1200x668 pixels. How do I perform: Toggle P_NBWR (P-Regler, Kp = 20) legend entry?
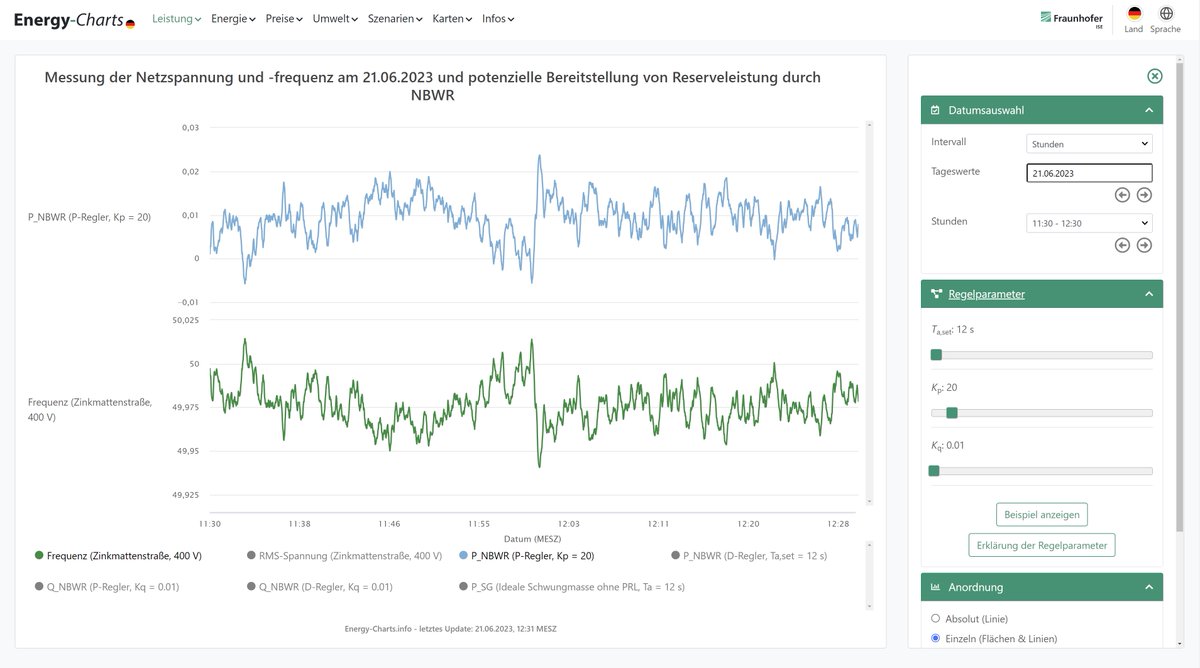coord(526,555)
